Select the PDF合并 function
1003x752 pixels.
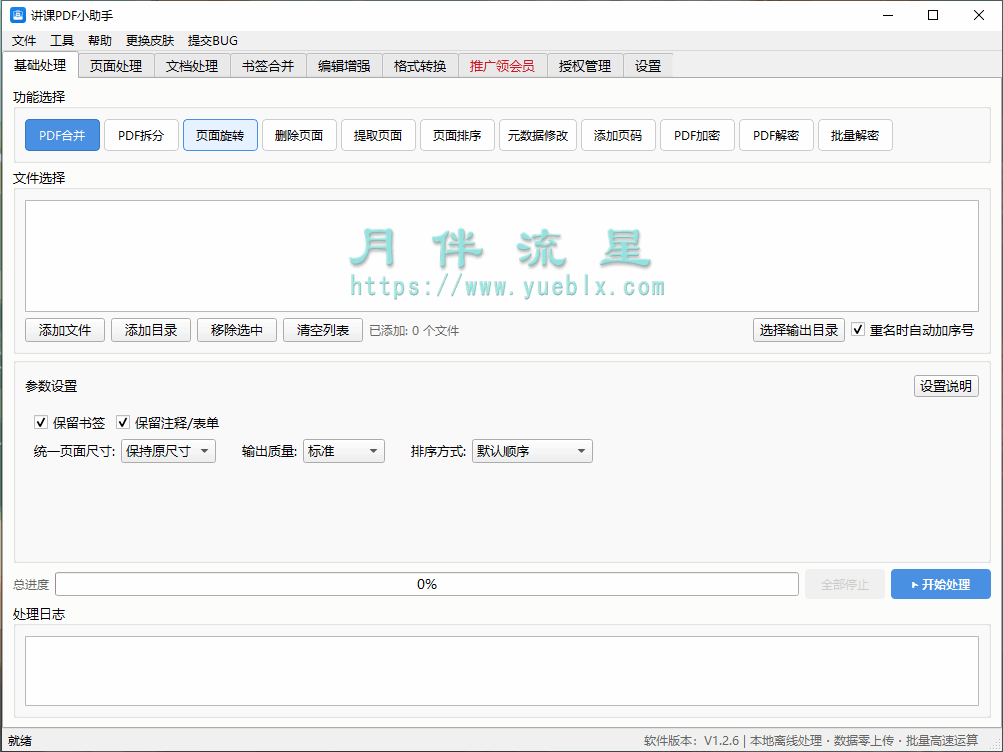coord(62,135)
